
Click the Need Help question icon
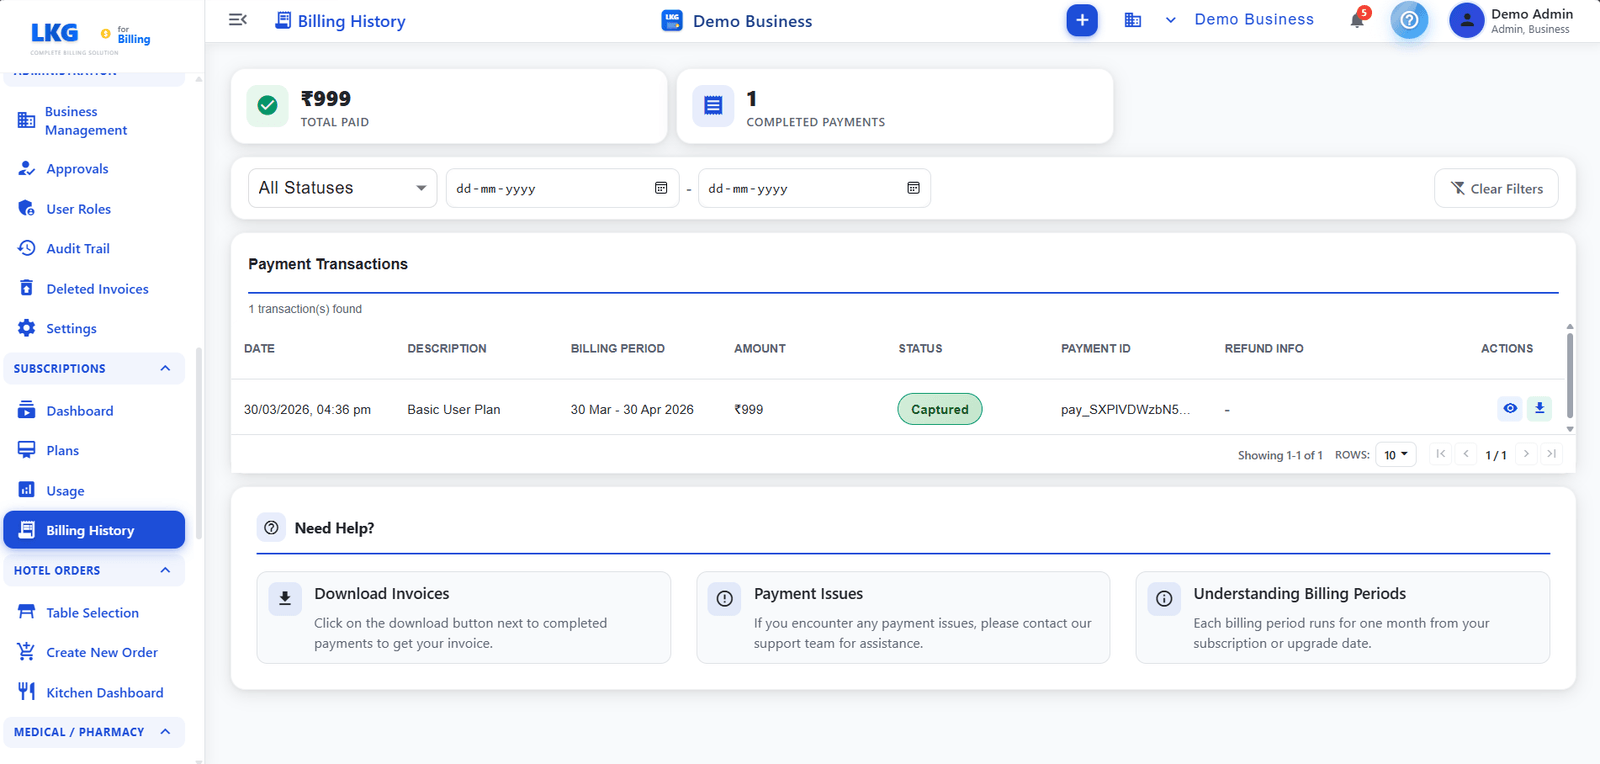pos(271,528)
